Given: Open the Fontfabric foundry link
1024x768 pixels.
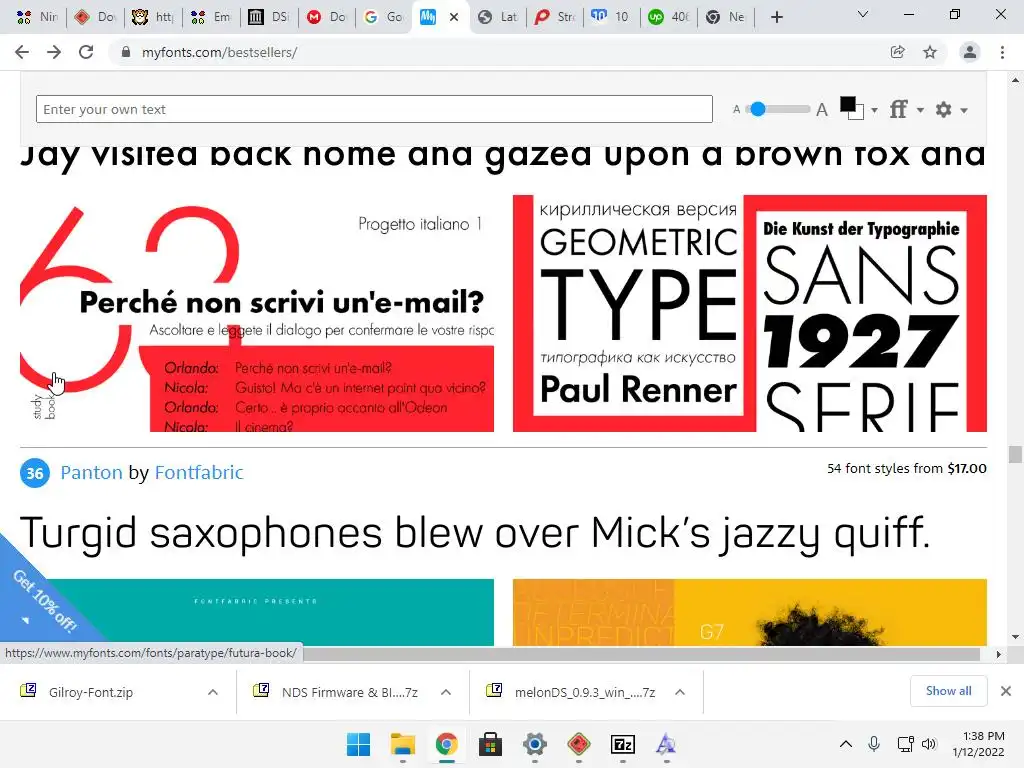Looking at the screenshot, I should tap(199, 472).
